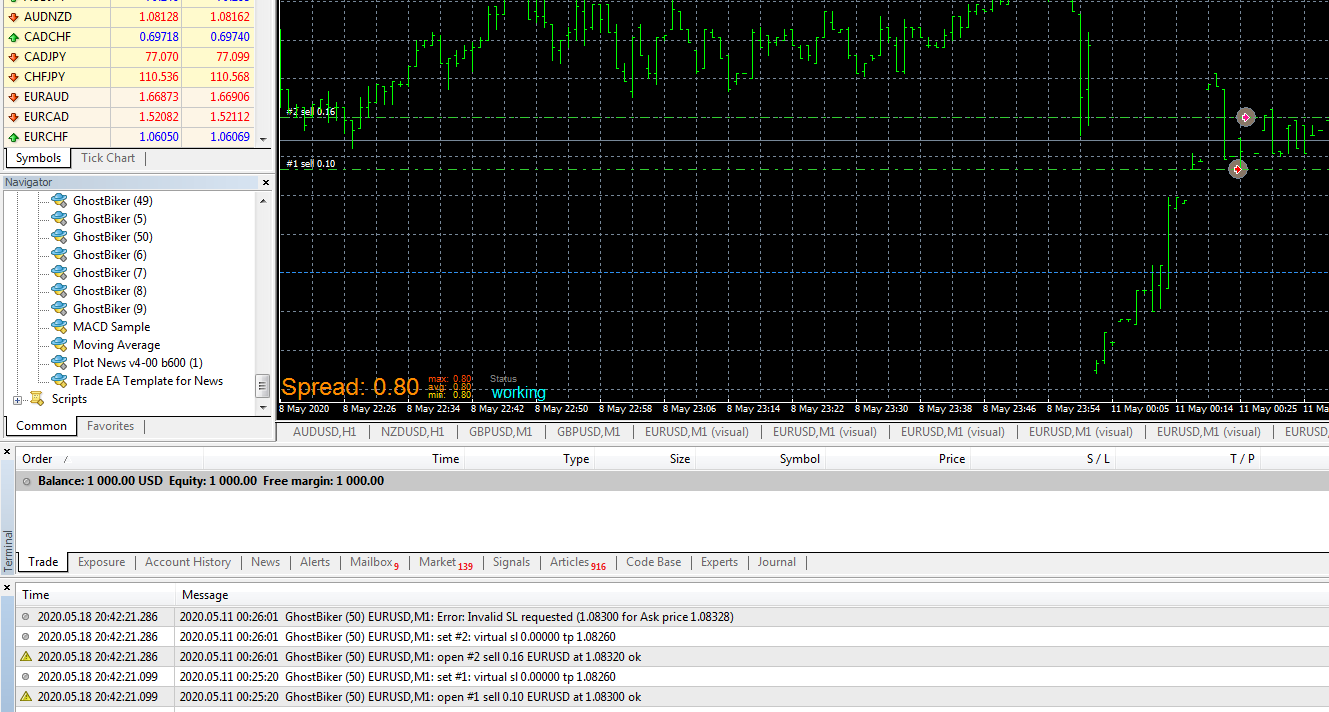The height and width of the screenshot is (712, 1329).
Task: Click warning icon of 'open #1 sell' log row
Action: [26, 697]
